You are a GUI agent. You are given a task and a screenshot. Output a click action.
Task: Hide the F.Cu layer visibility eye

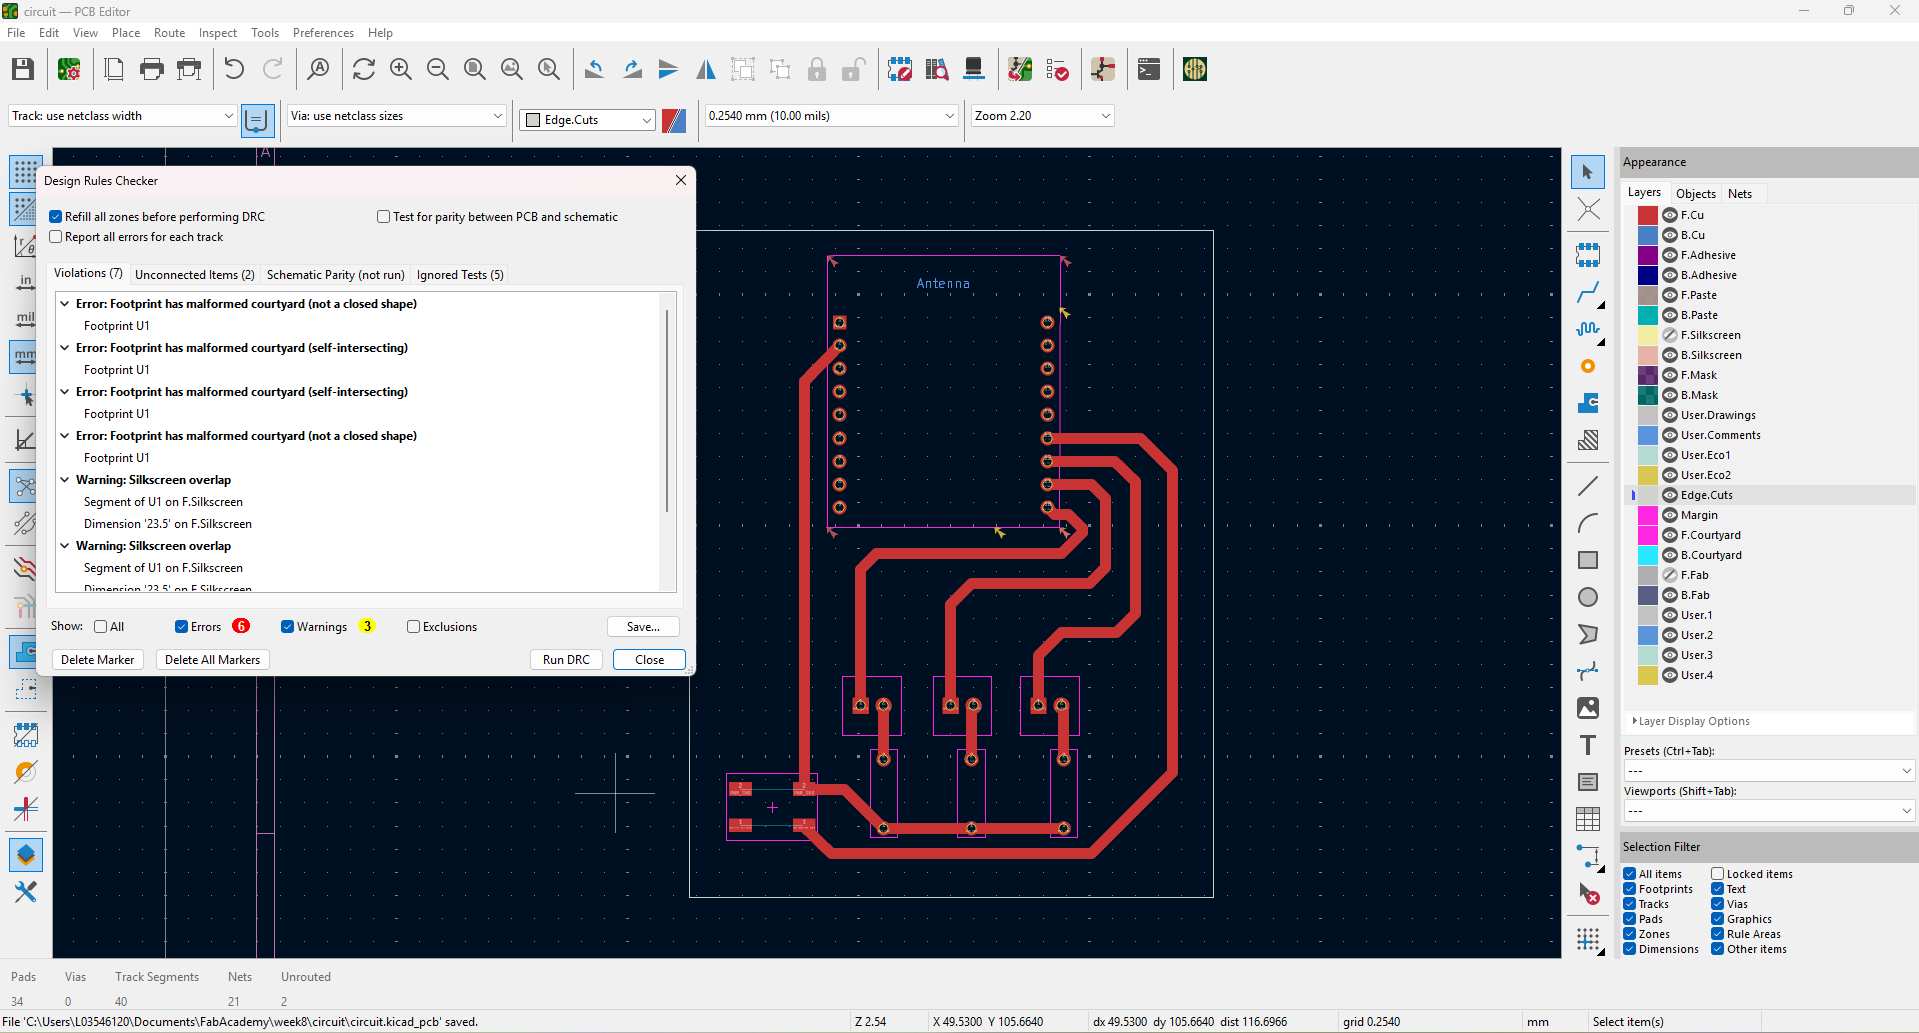tap(1670, 215)
